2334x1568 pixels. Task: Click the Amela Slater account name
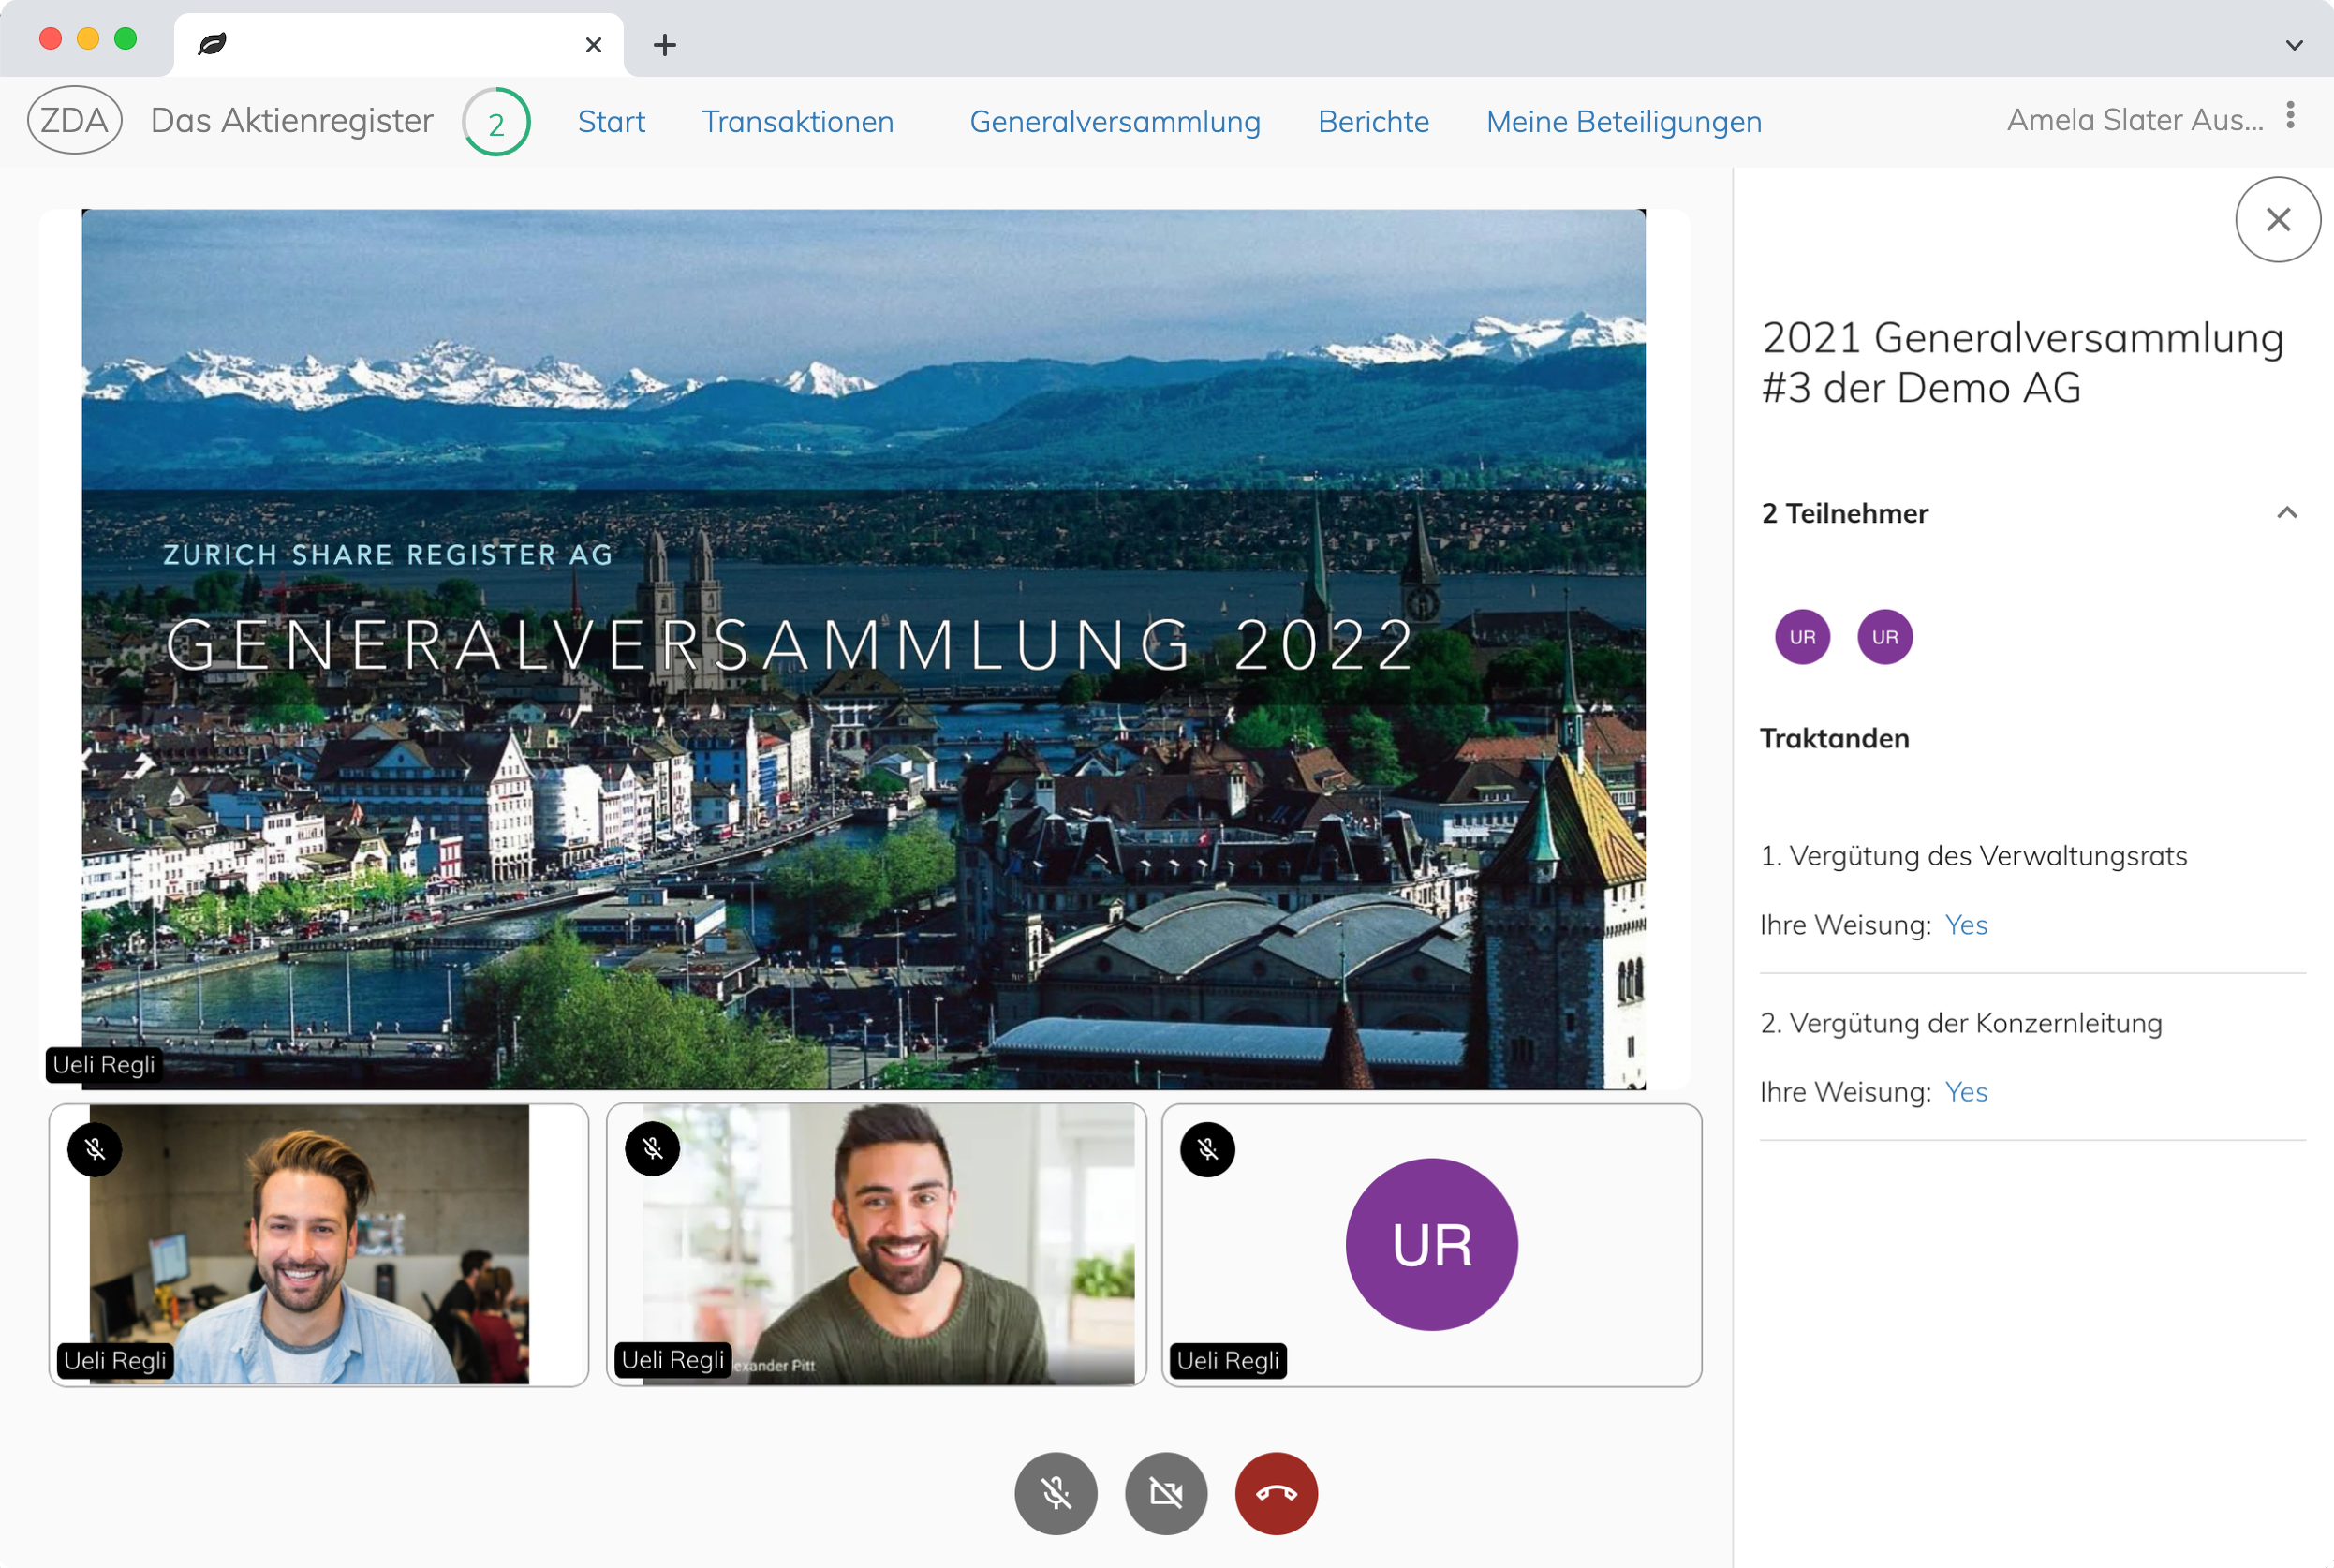pos(2134,120)
